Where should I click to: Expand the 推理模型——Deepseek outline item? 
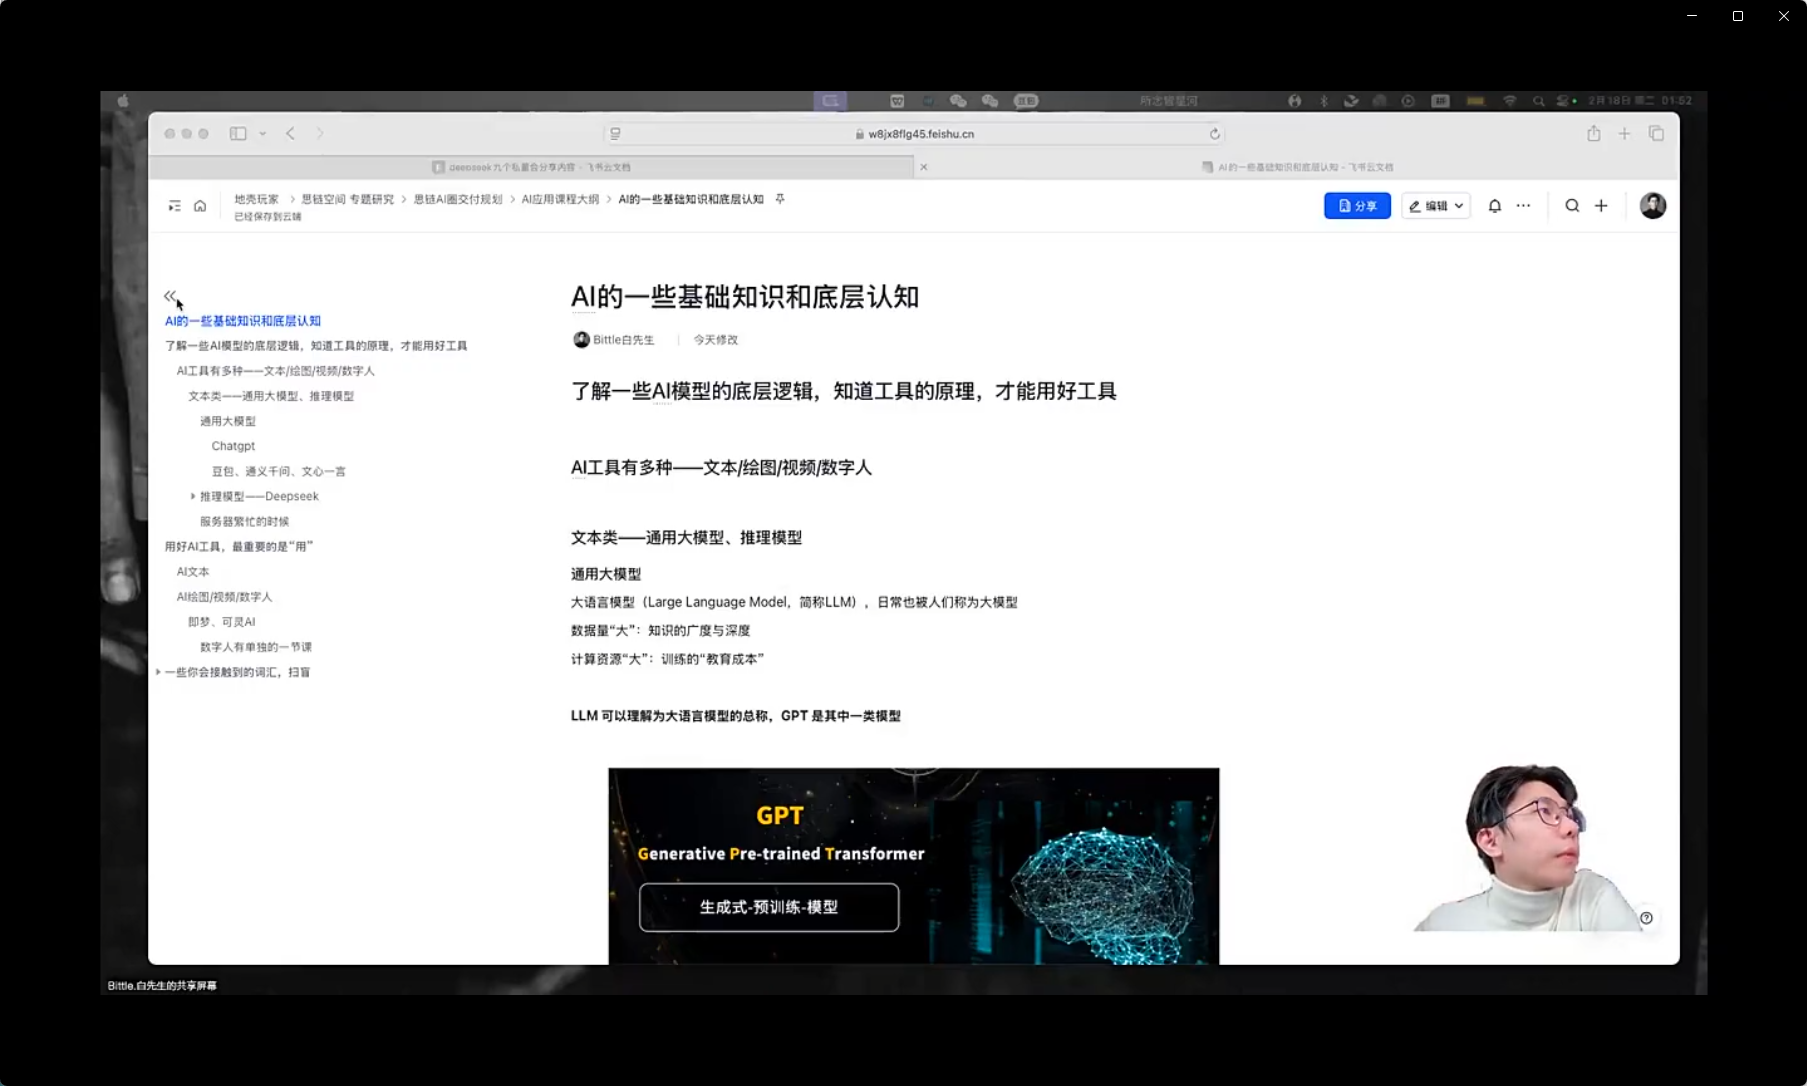point(193,496)
